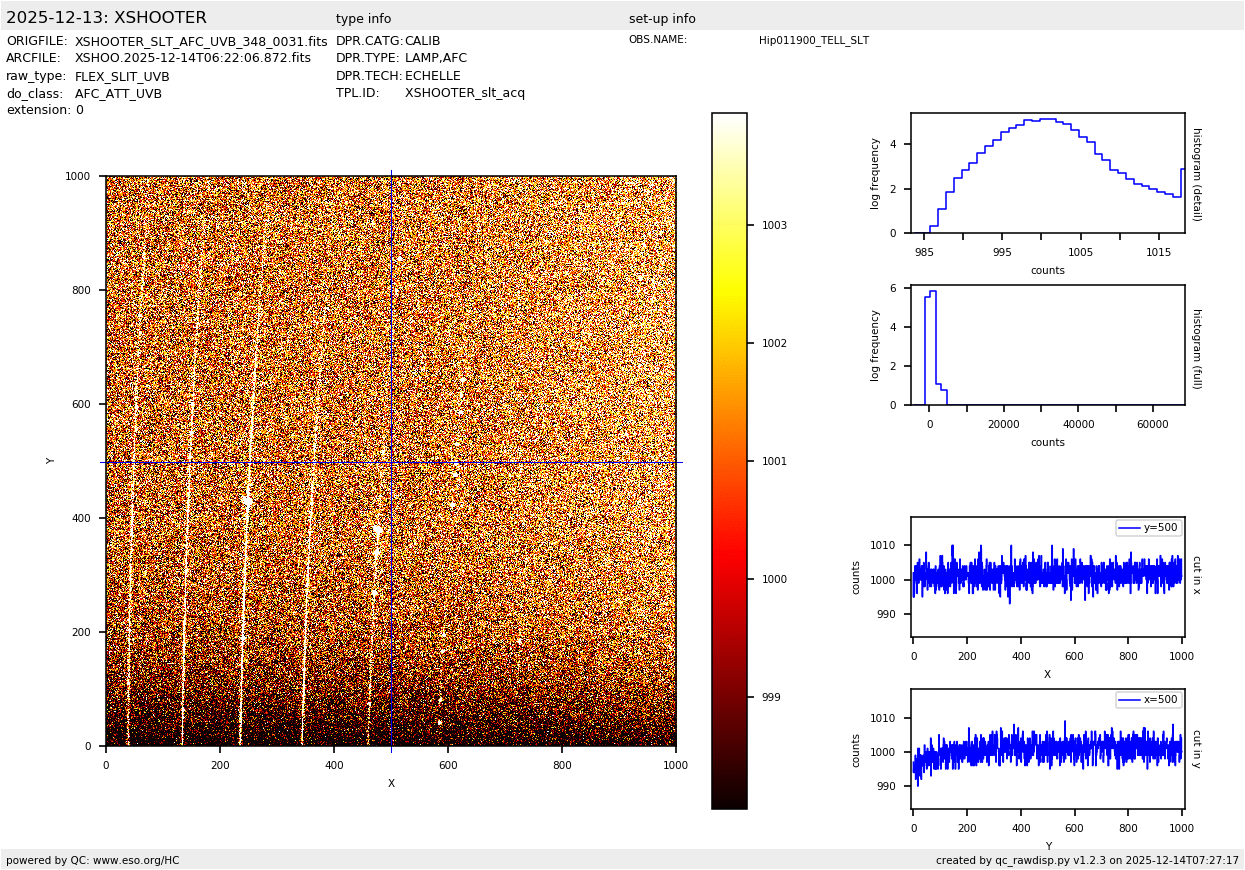Select the TPL.ID value XSHOOTER_slt_acq
Image resolution: width=1245 pixels, height=870 pixels.
(464, 93)
